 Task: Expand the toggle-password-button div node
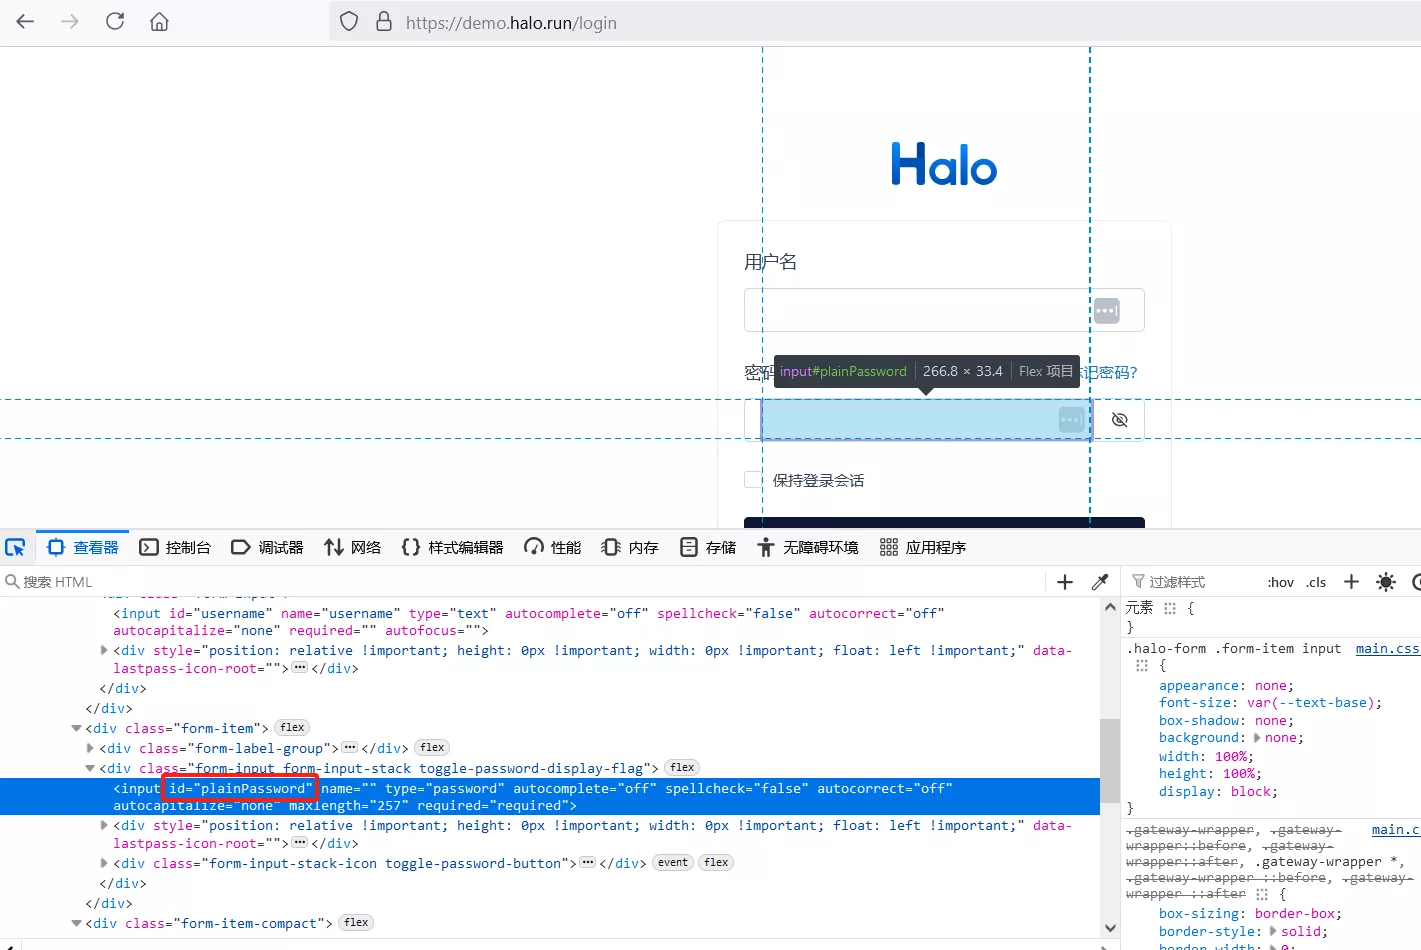point(105,863)
